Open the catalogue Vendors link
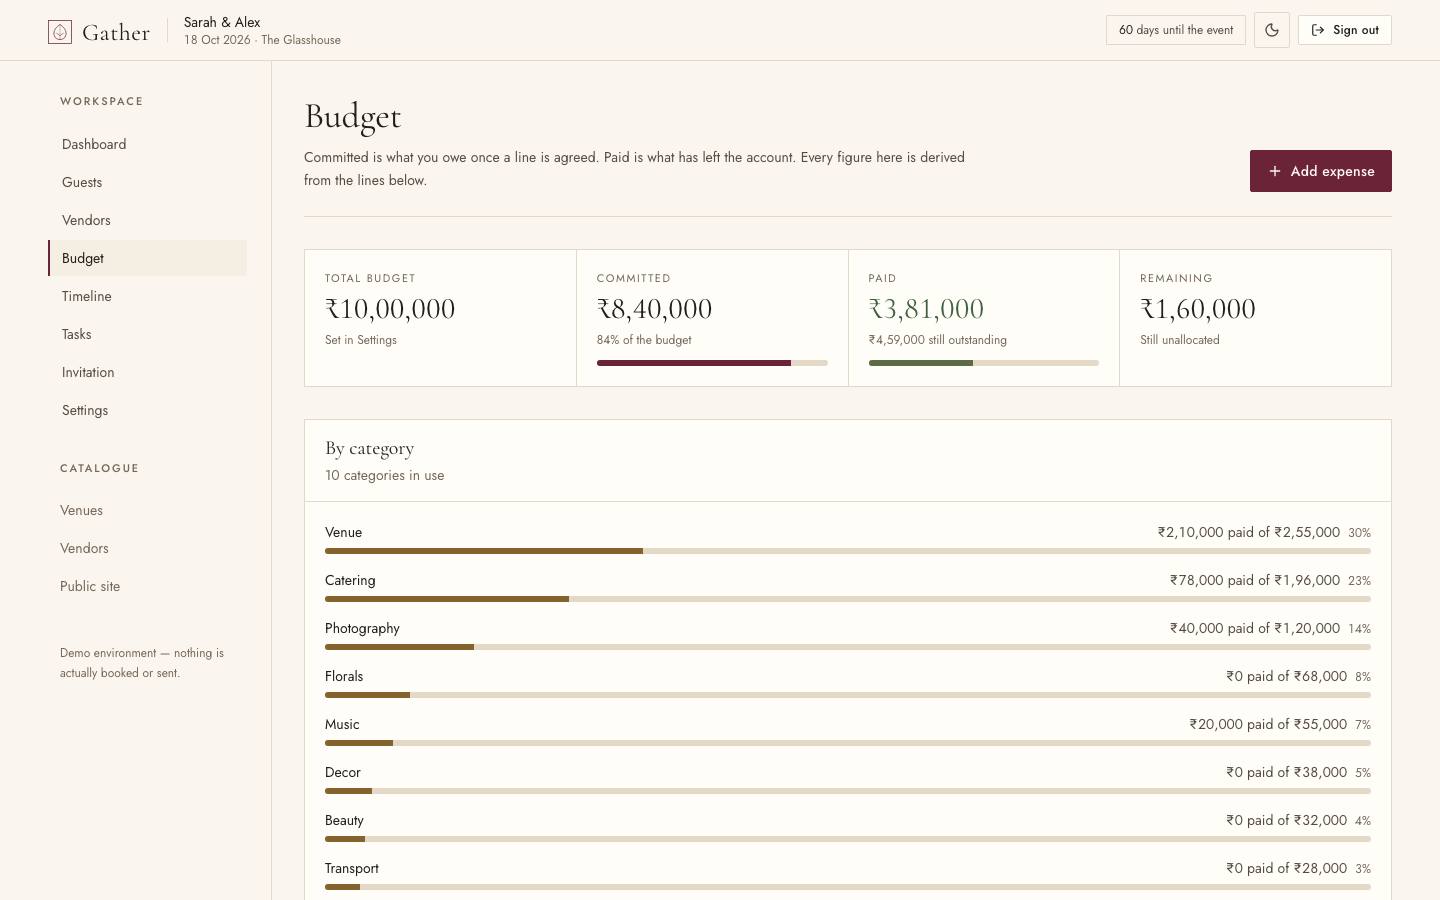Screen dimensions: 1440x900 [x=84, y=548]
